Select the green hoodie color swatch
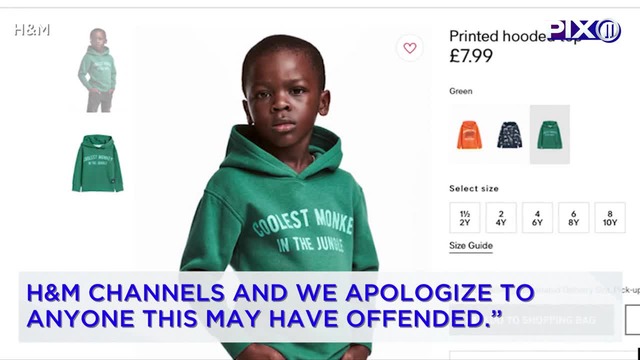Screen dimensions: 640x360 550,135
